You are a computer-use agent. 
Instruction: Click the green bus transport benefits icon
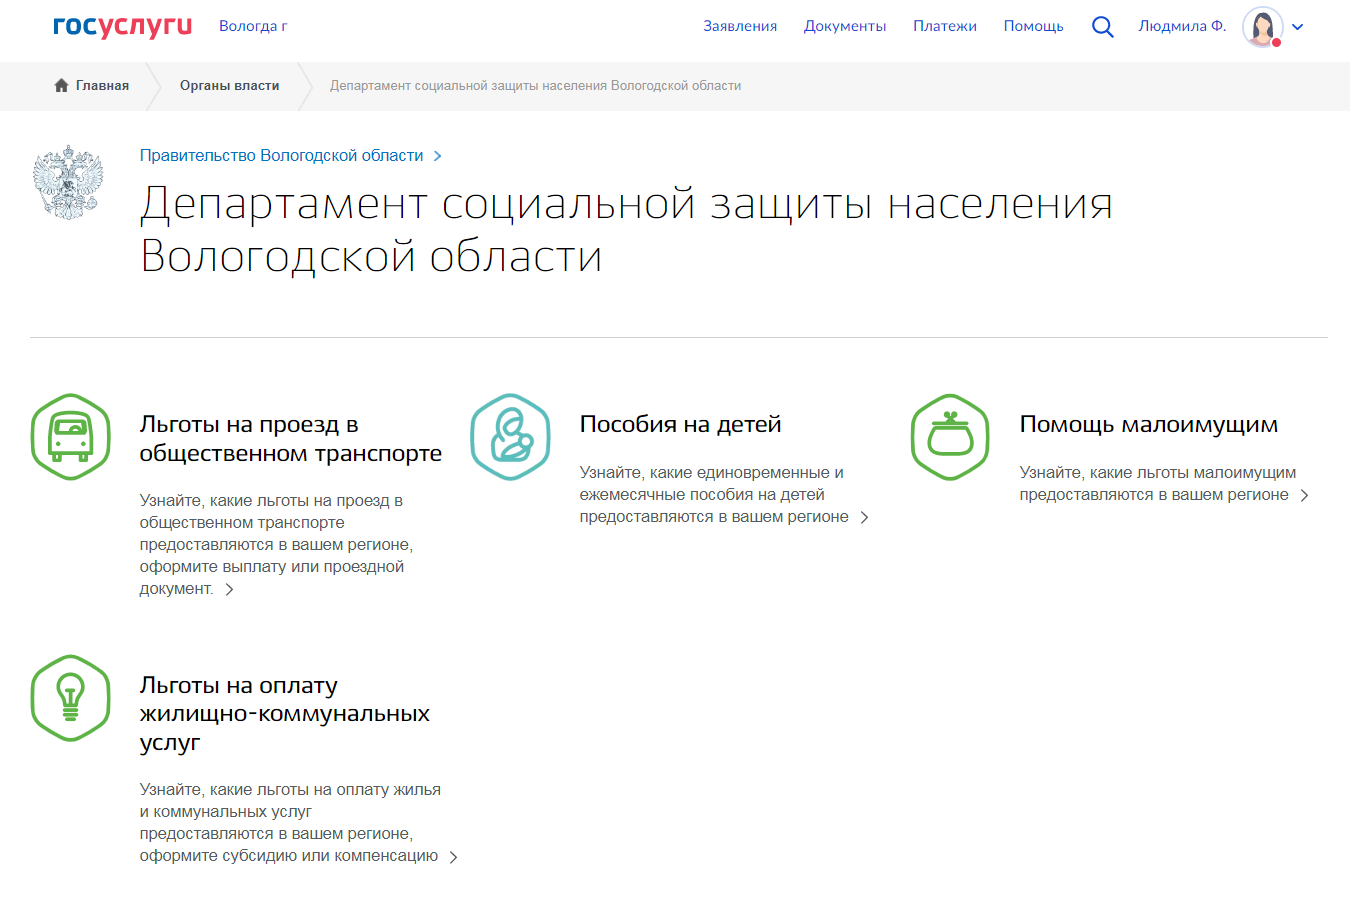[70, 437]
